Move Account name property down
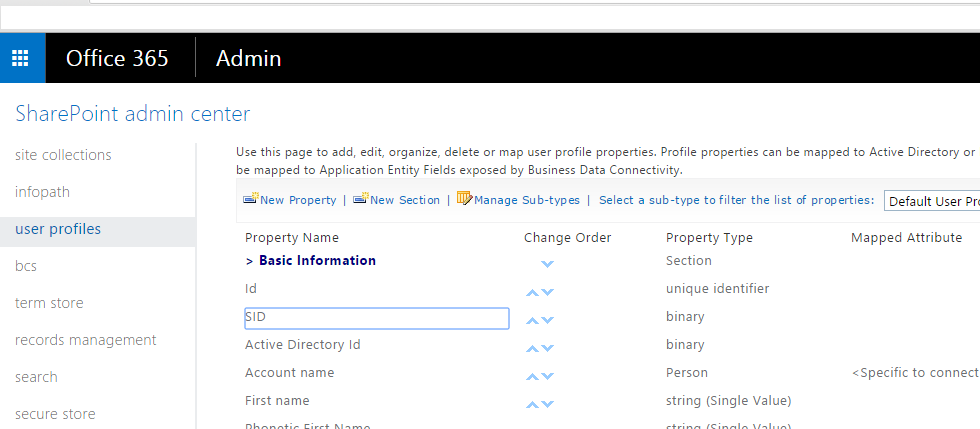980x429 pixels. click(547, 376)
